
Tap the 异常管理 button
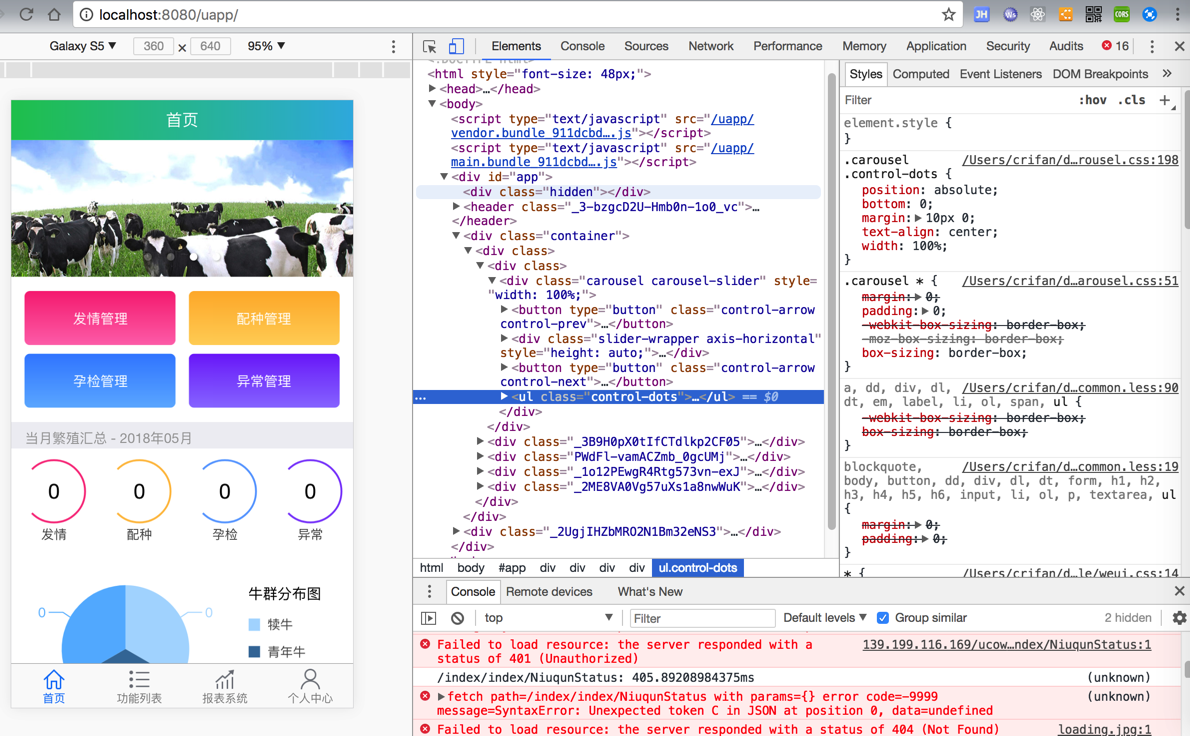[x=264, y=381]
